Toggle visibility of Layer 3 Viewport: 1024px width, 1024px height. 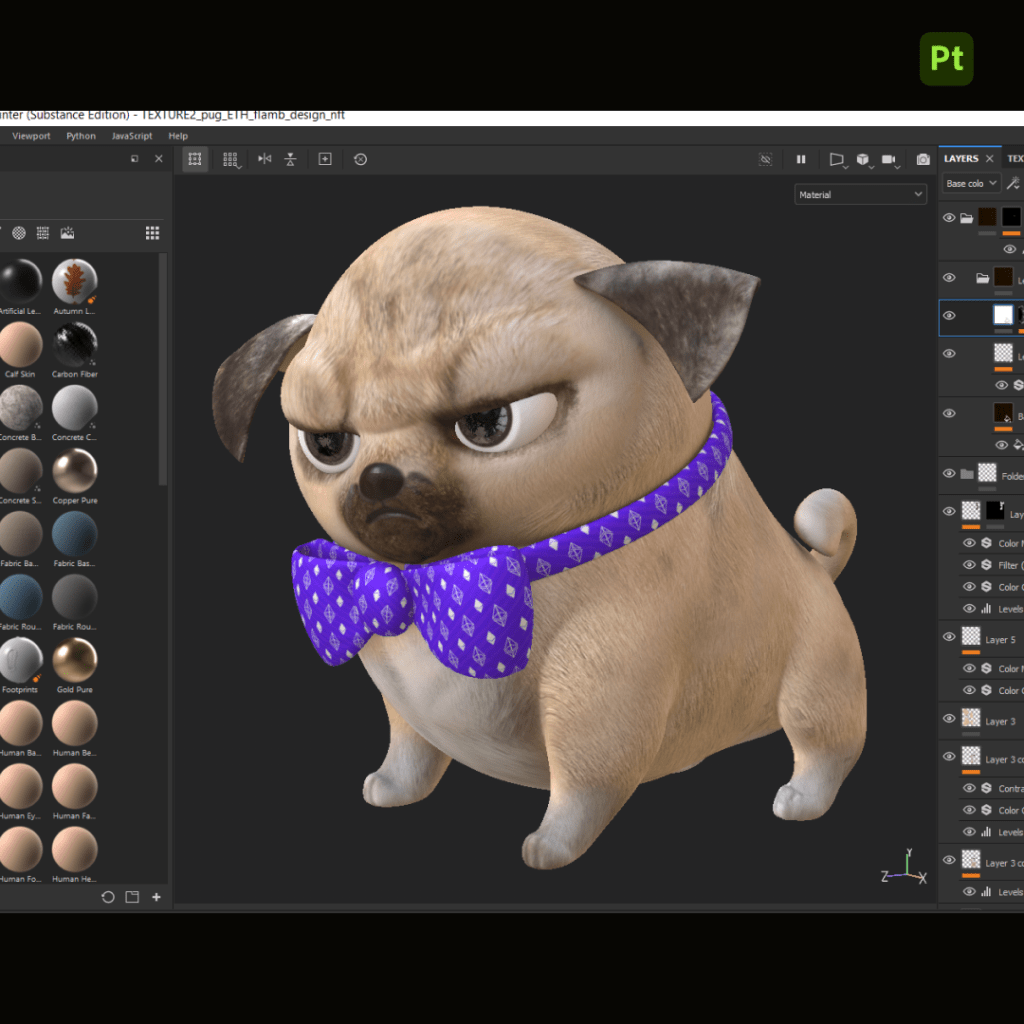coord(949,719)
